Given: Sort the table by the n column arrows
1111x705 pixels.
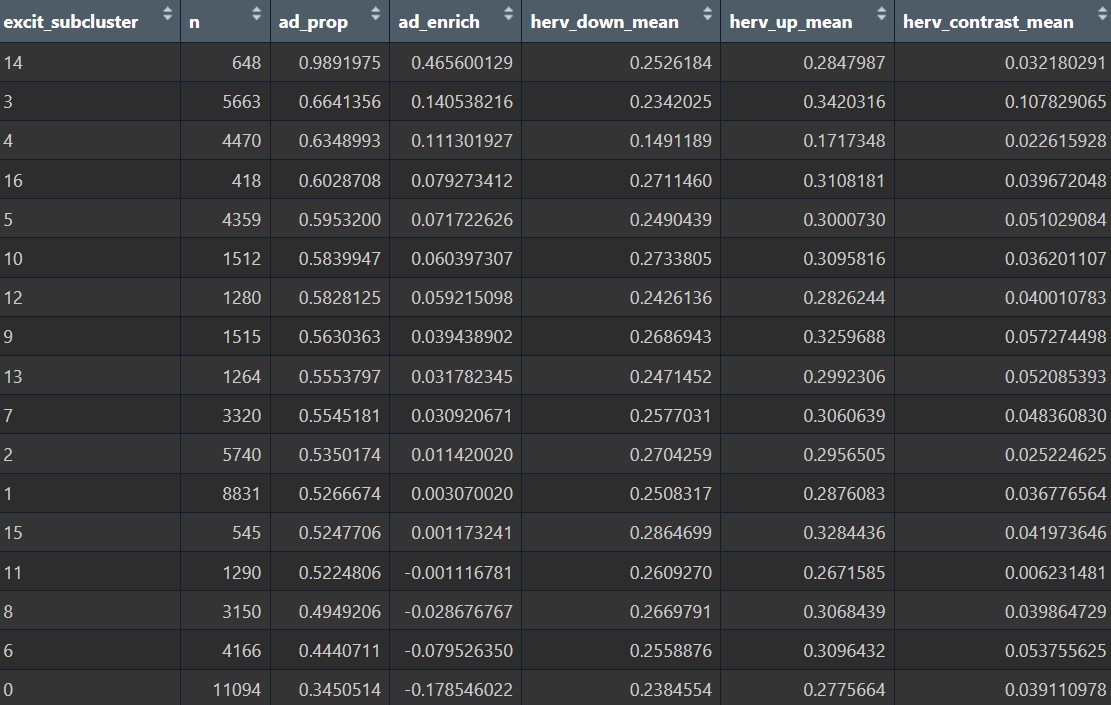Looking at the screenshot, I should (256, 15).
